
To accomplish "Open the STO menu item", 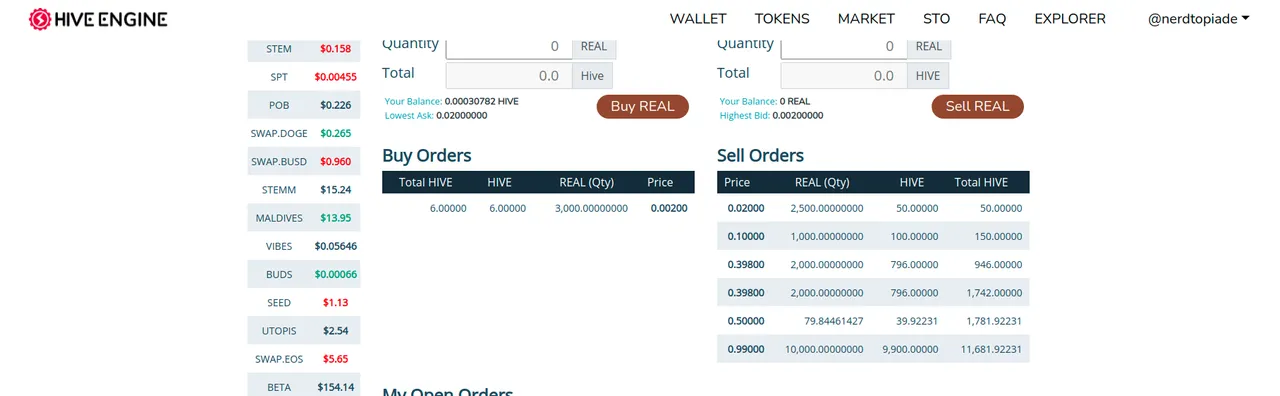I will [x=937, y=19].
